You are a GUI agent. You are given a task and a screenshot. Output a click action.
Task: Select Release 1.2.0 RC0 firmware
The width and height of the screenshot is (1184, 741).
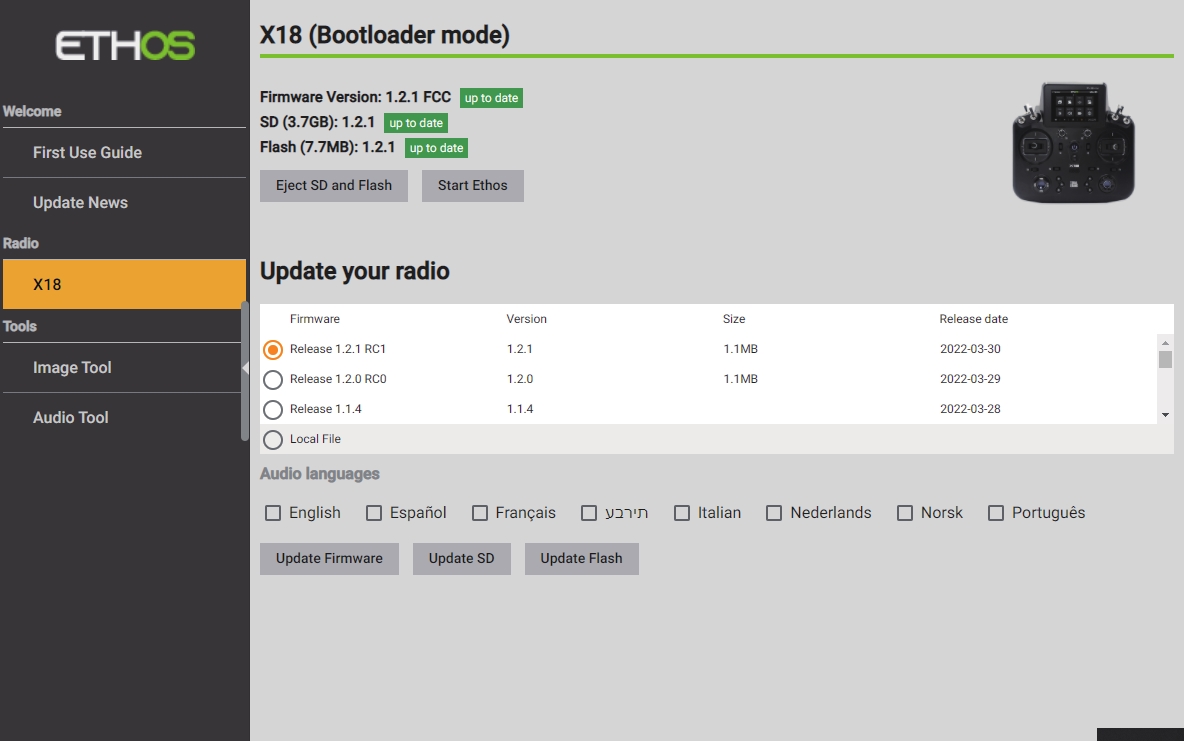point(273,380)
